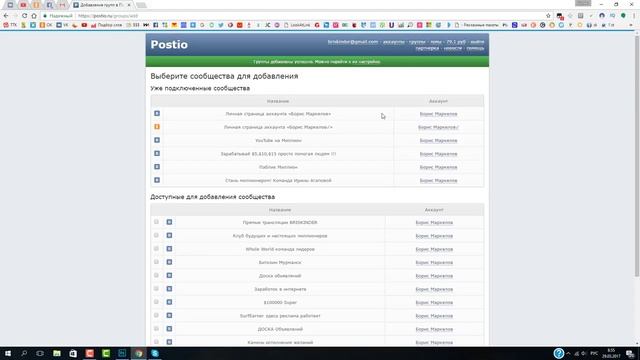Click VK icon beside Whole World команда лидеров
The height and width of the screenshot is (360, 640).
(169, 249)
